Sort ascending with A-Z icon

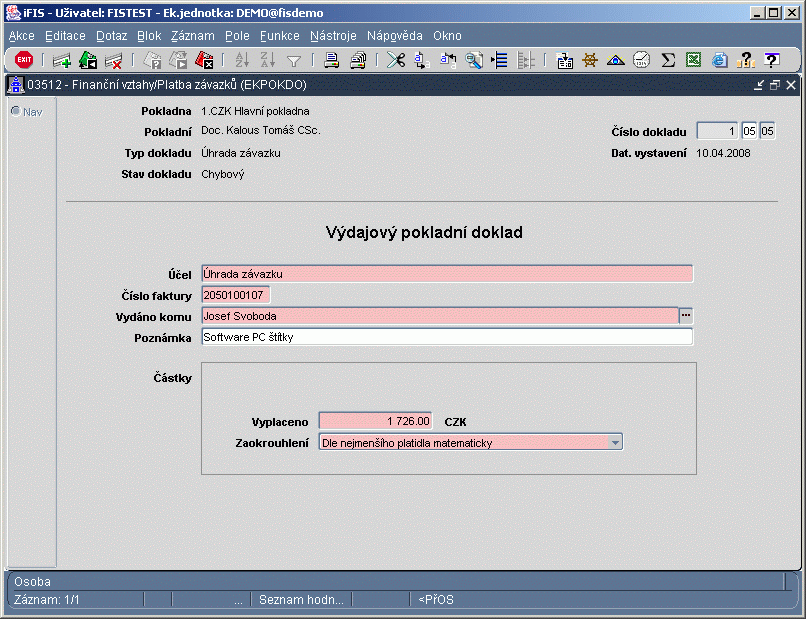(242, 60)
